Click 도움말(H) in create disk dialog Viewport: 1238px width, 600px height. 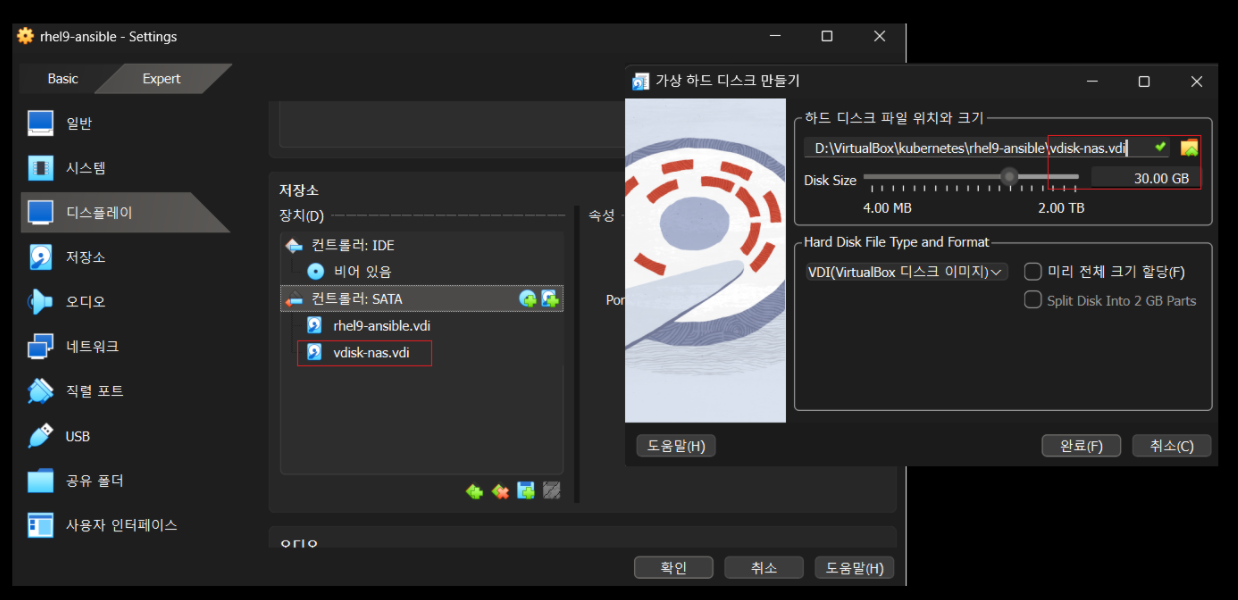[x=676, y=446]
